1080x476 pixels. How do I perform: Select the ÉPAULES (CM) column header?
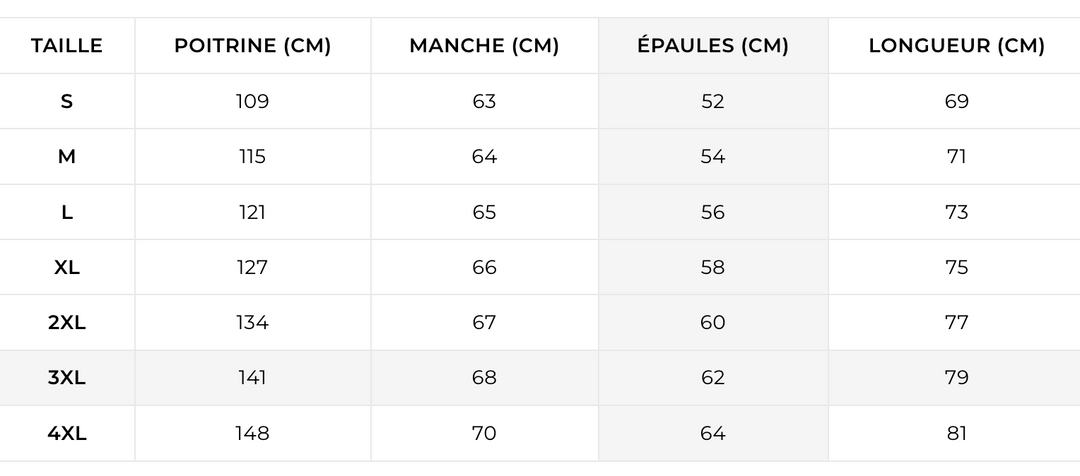click(713, 45)
